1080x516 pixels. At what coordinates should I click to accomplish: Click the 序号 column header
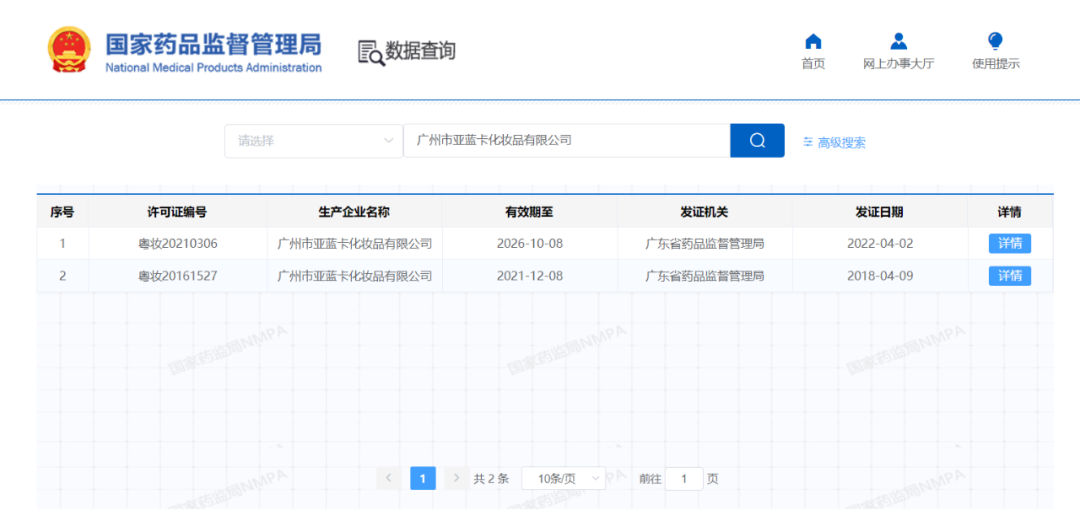click(x=62, y=212)
